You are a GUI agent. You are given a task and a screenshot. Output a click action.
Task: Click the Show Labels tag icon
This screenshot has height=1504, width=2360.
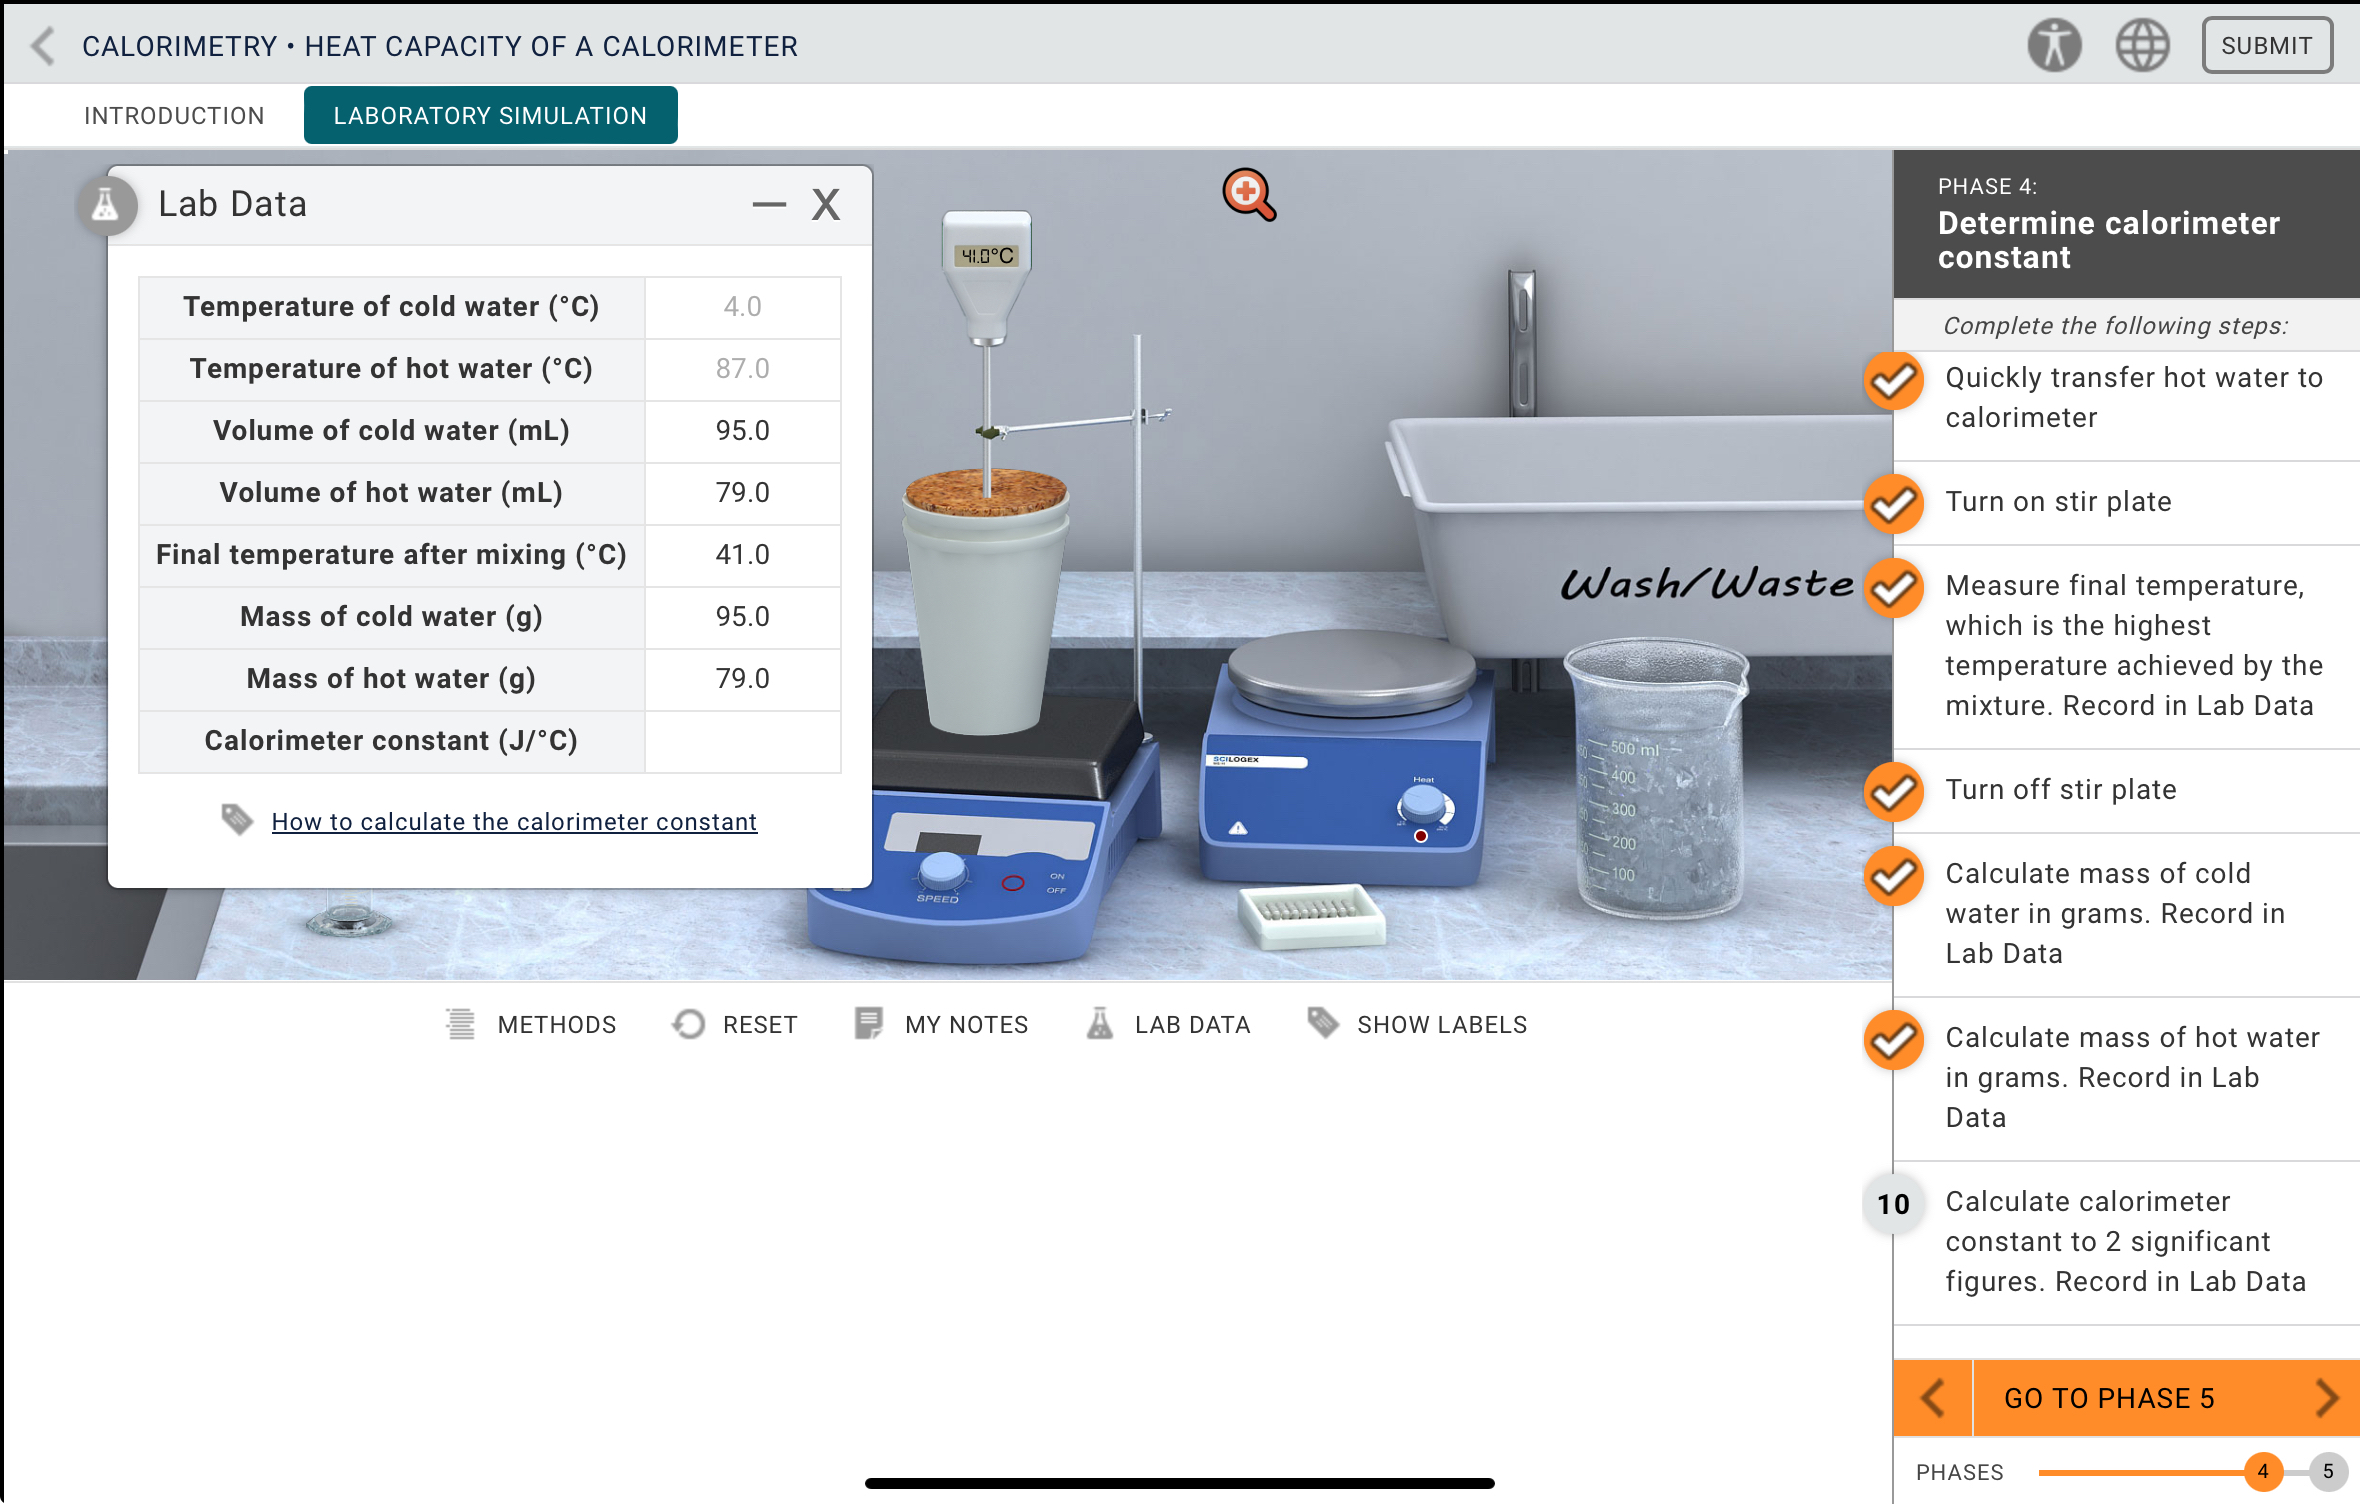click(x=1322, y=1023)
